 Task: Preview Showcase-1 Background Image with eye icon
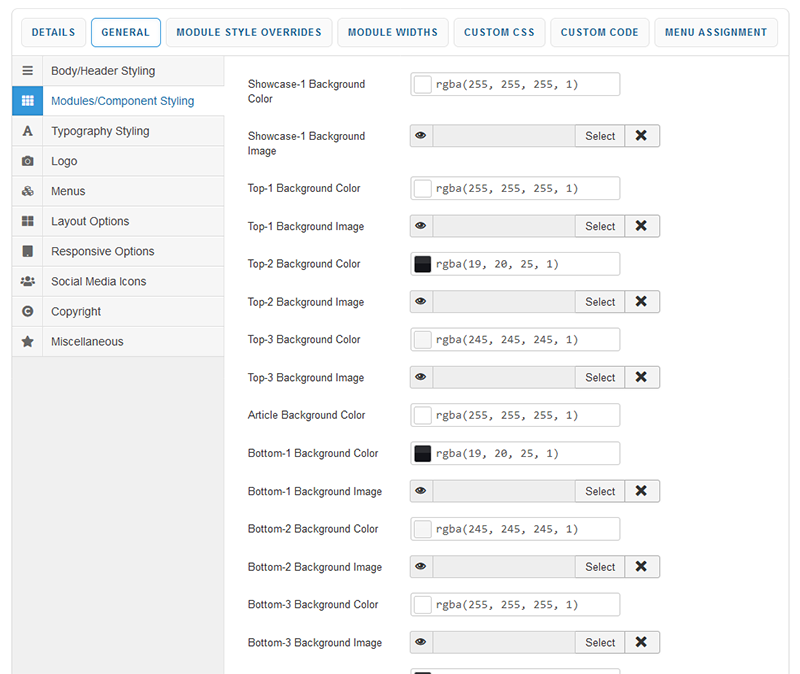point(421,136)
